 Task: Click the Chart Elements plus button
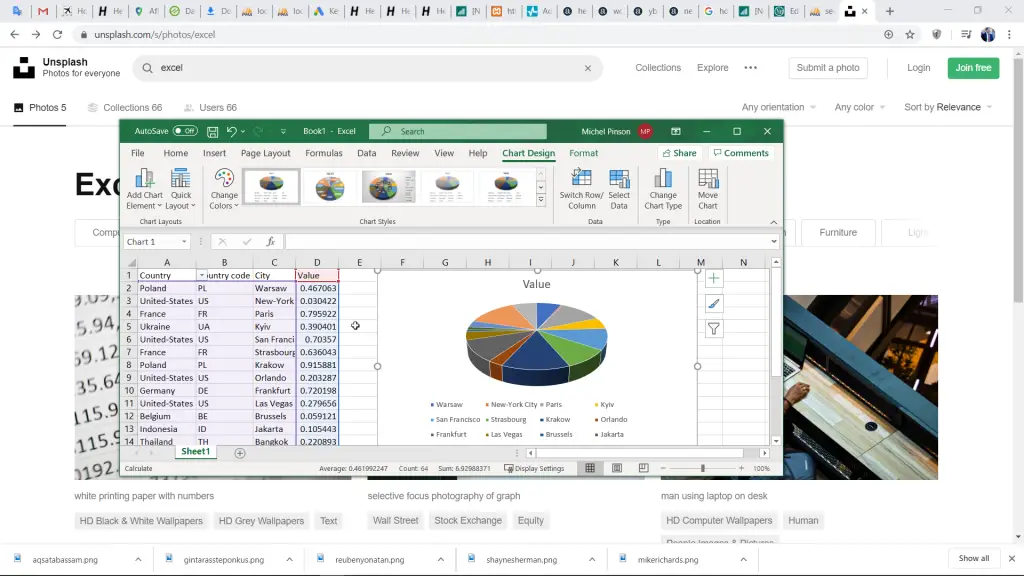(x=714, y=279)
